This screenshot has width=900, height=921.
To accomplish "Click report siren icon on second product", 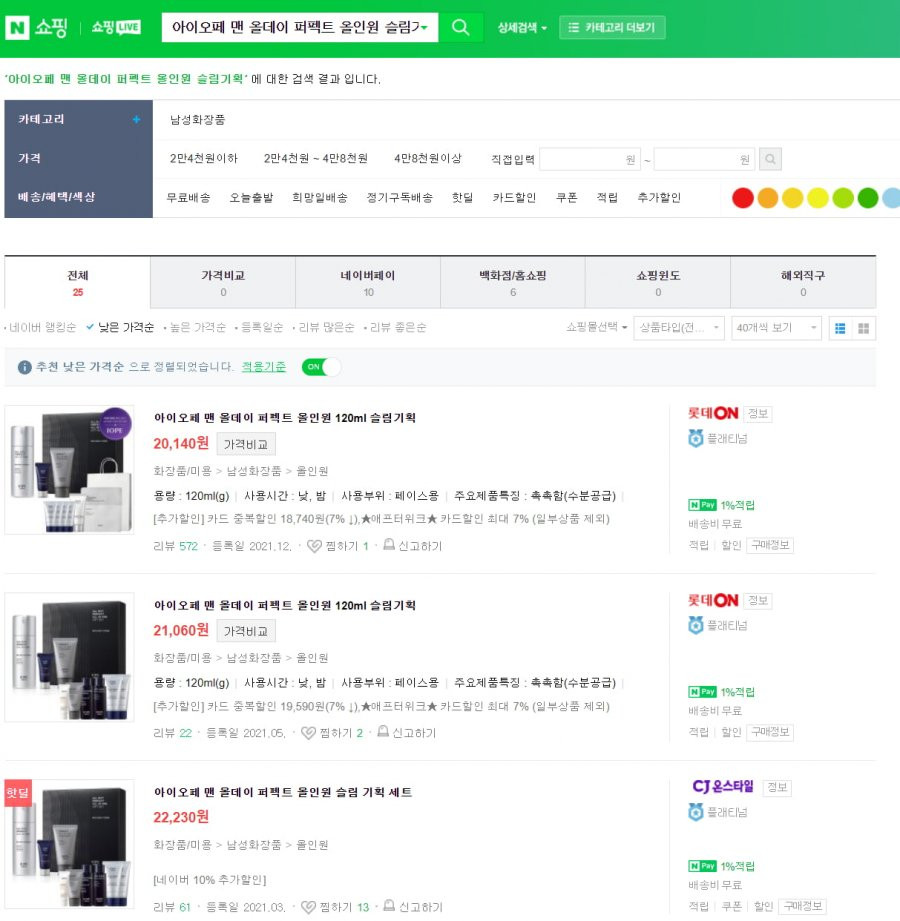I will [x=383, y=731].
